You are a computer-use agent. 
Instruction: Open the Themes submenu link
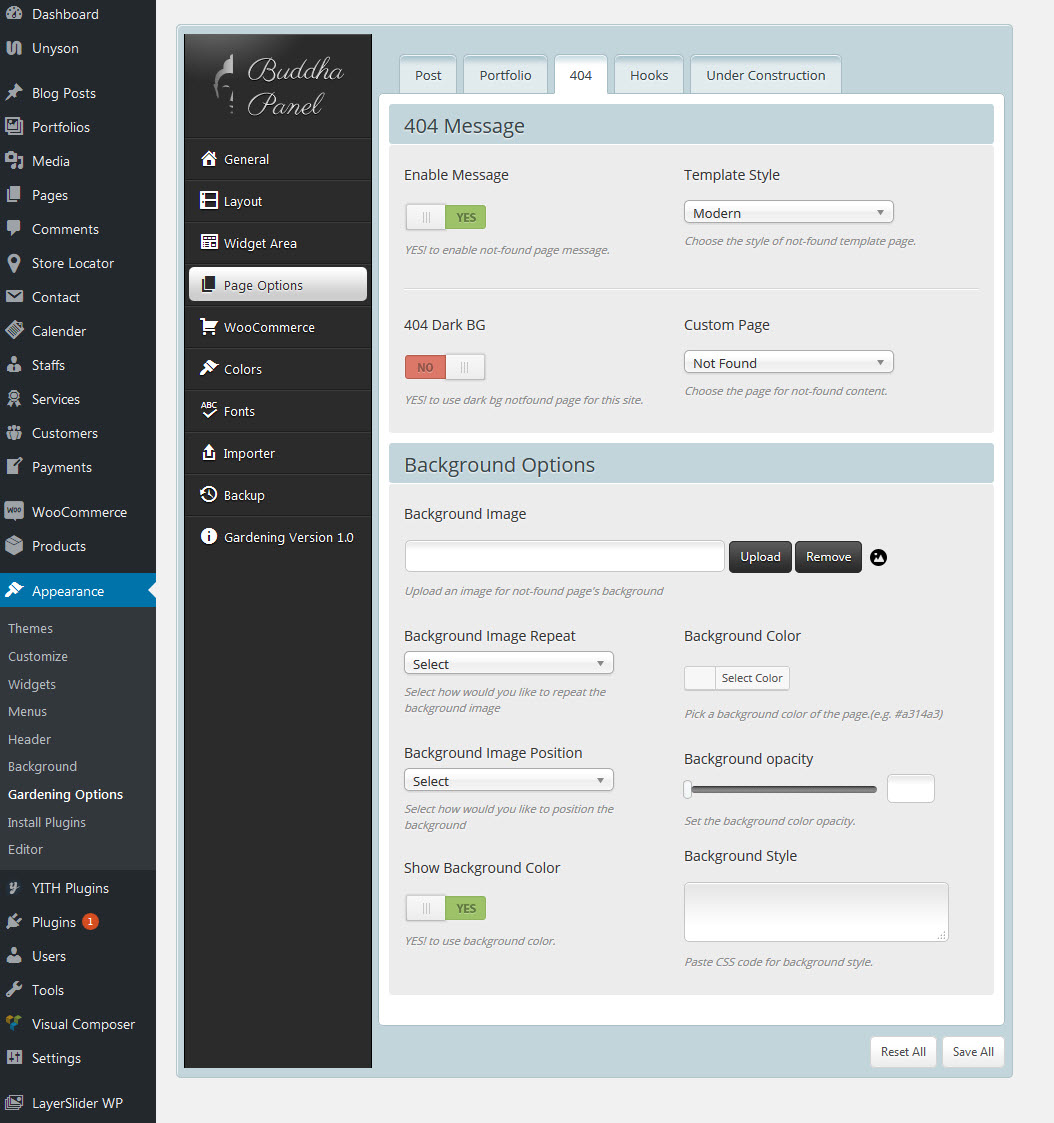tap(30, 628)
